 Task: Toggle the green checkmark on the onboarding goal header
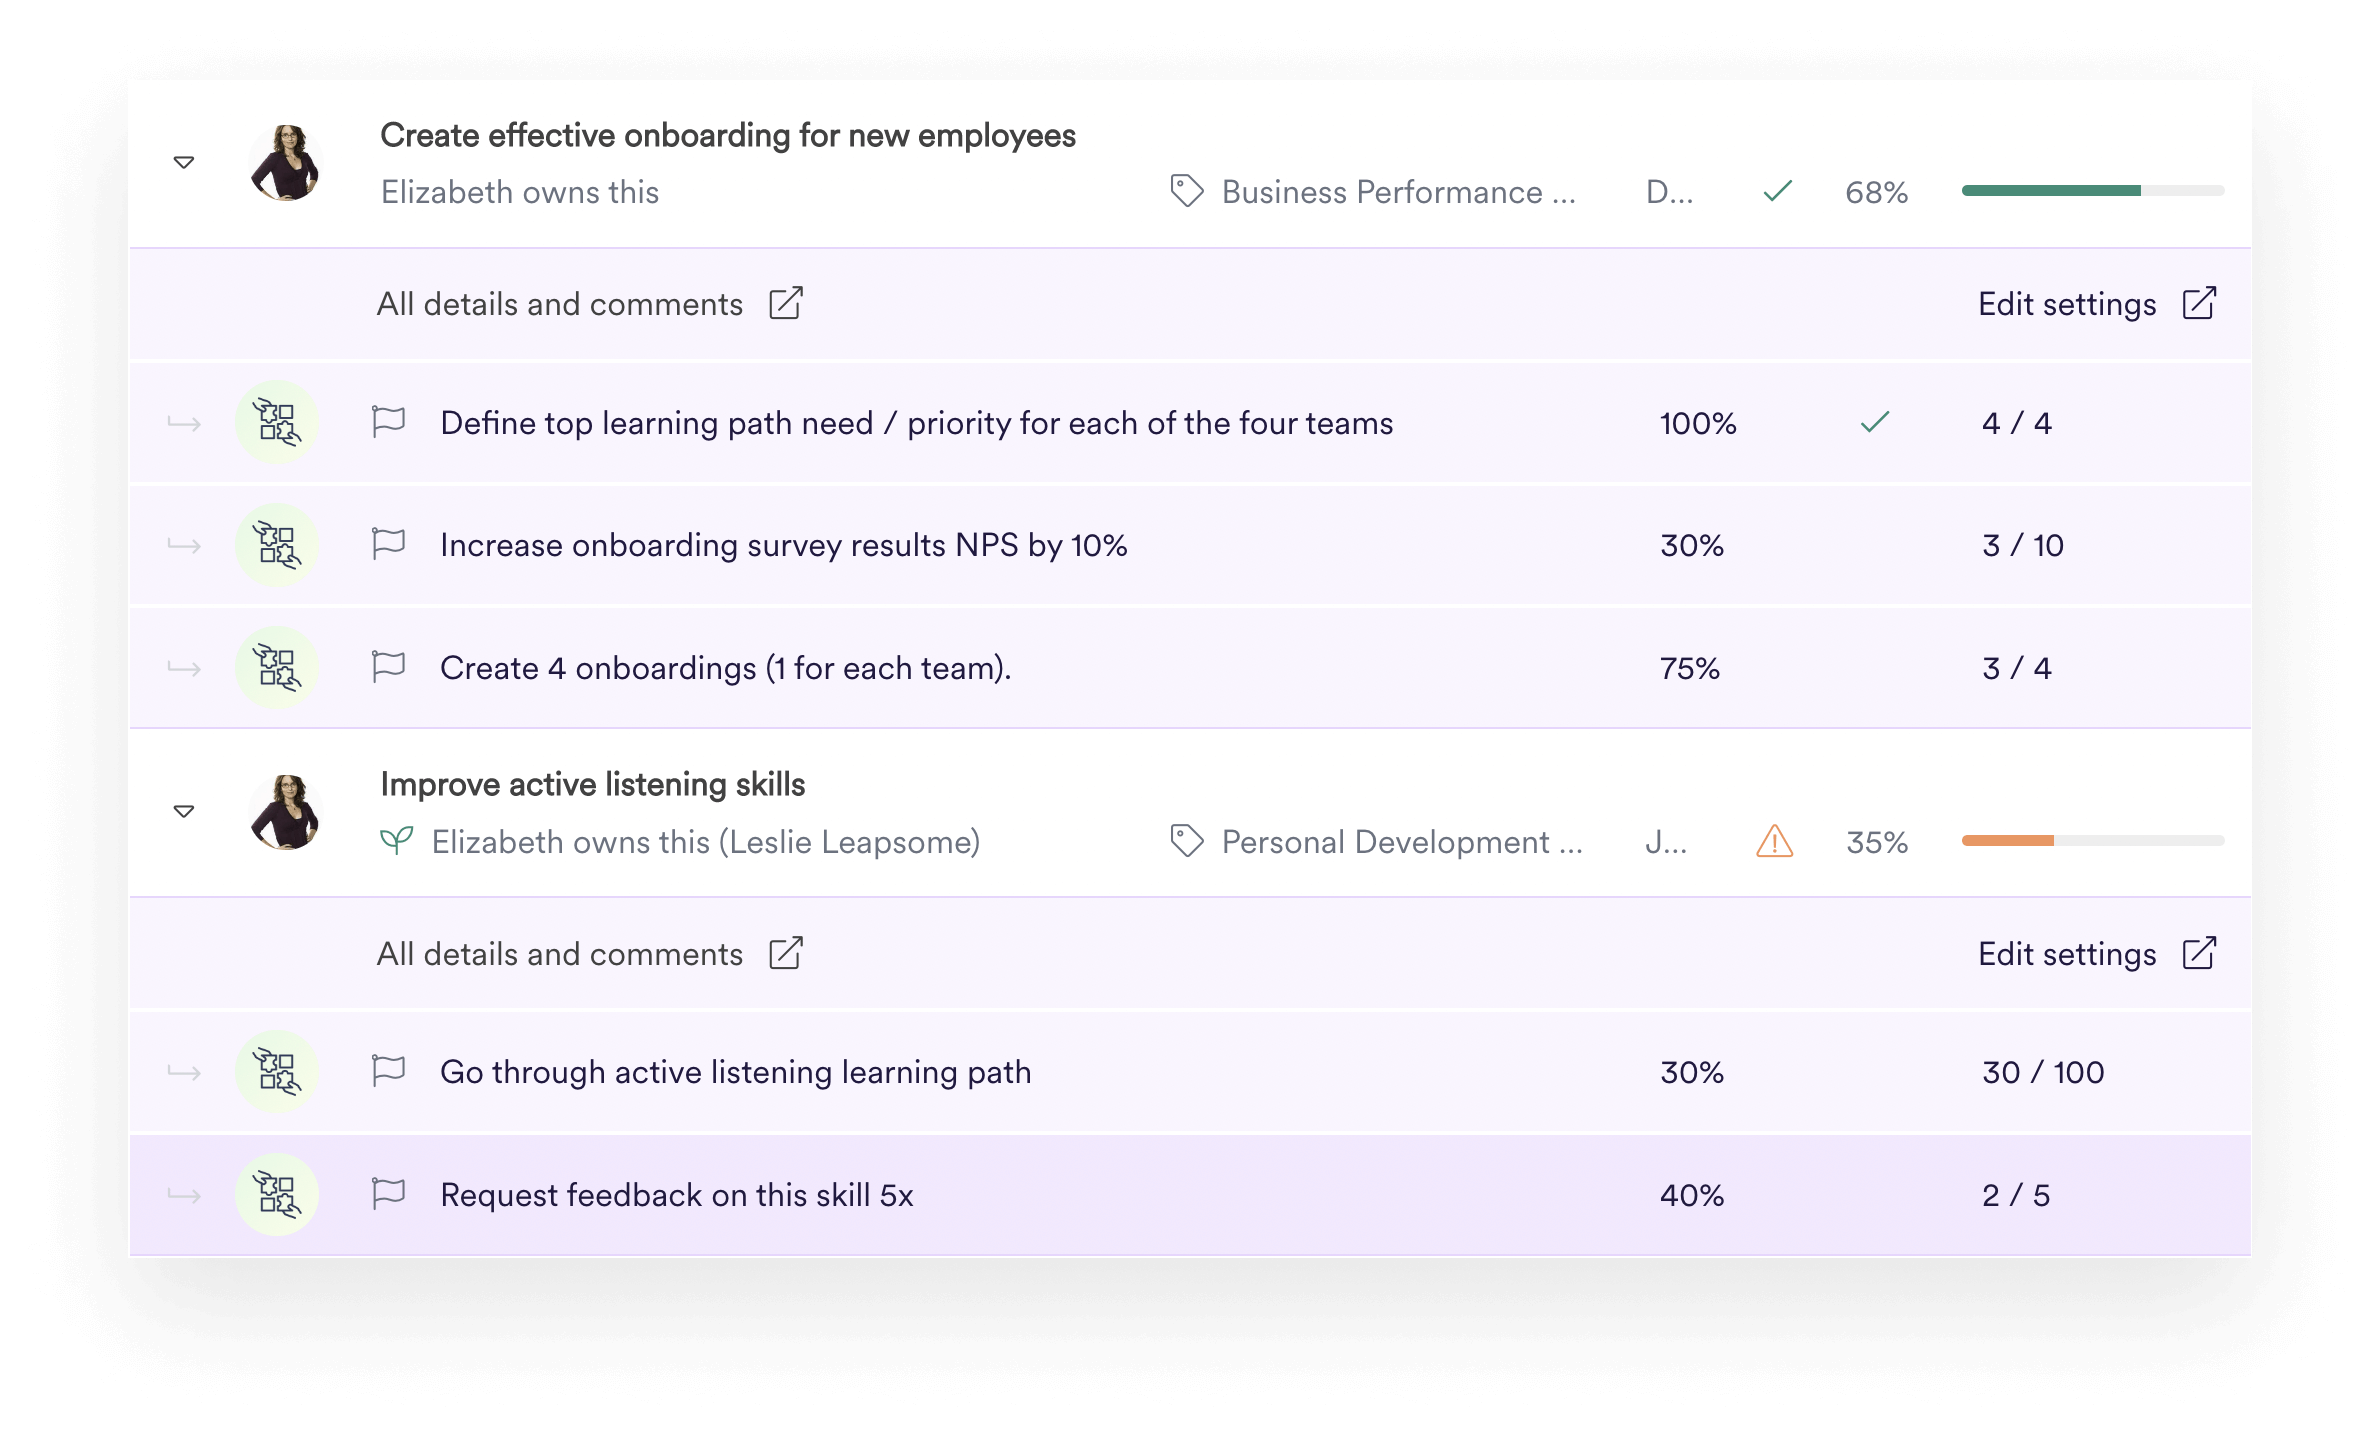[1777, 191]
